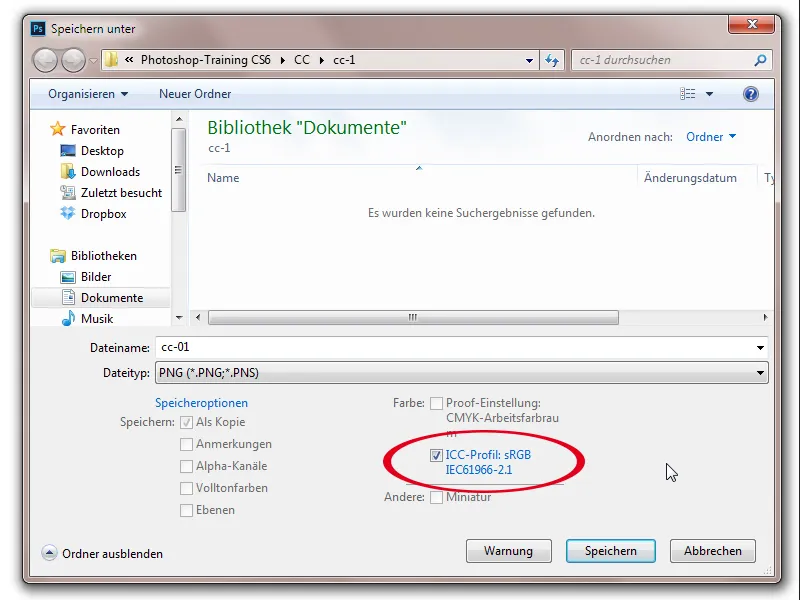Open Musik library in the sidebar

(x=87, y=319)
